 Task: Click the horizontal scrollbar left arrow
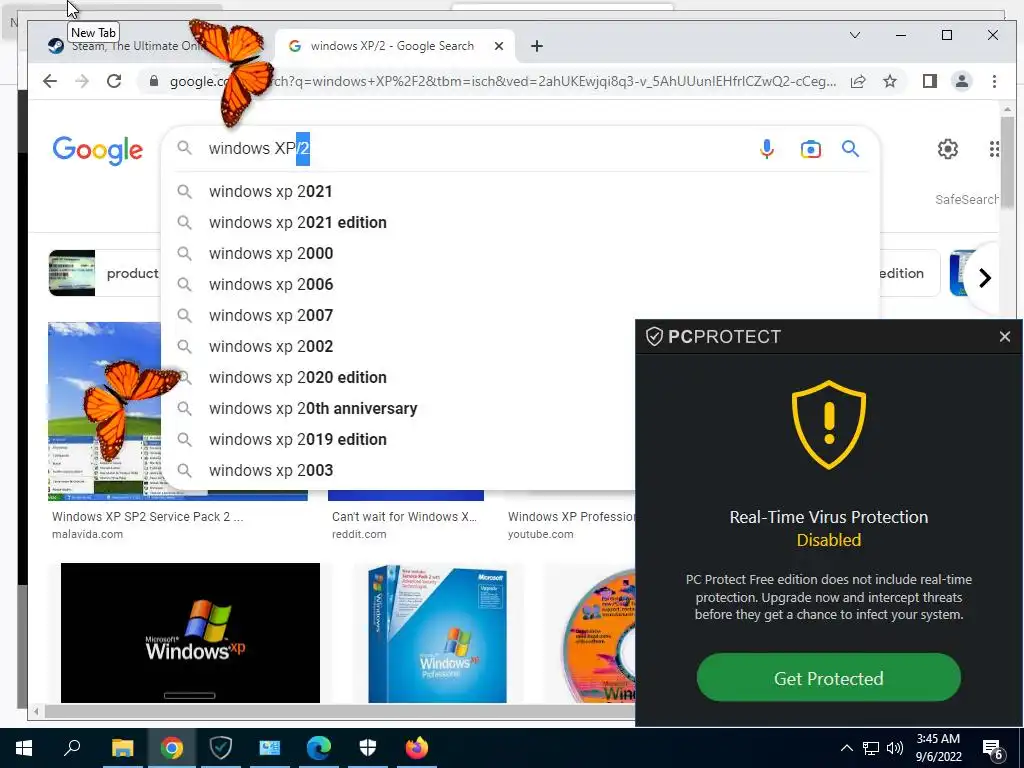click(x=37, y=712)
